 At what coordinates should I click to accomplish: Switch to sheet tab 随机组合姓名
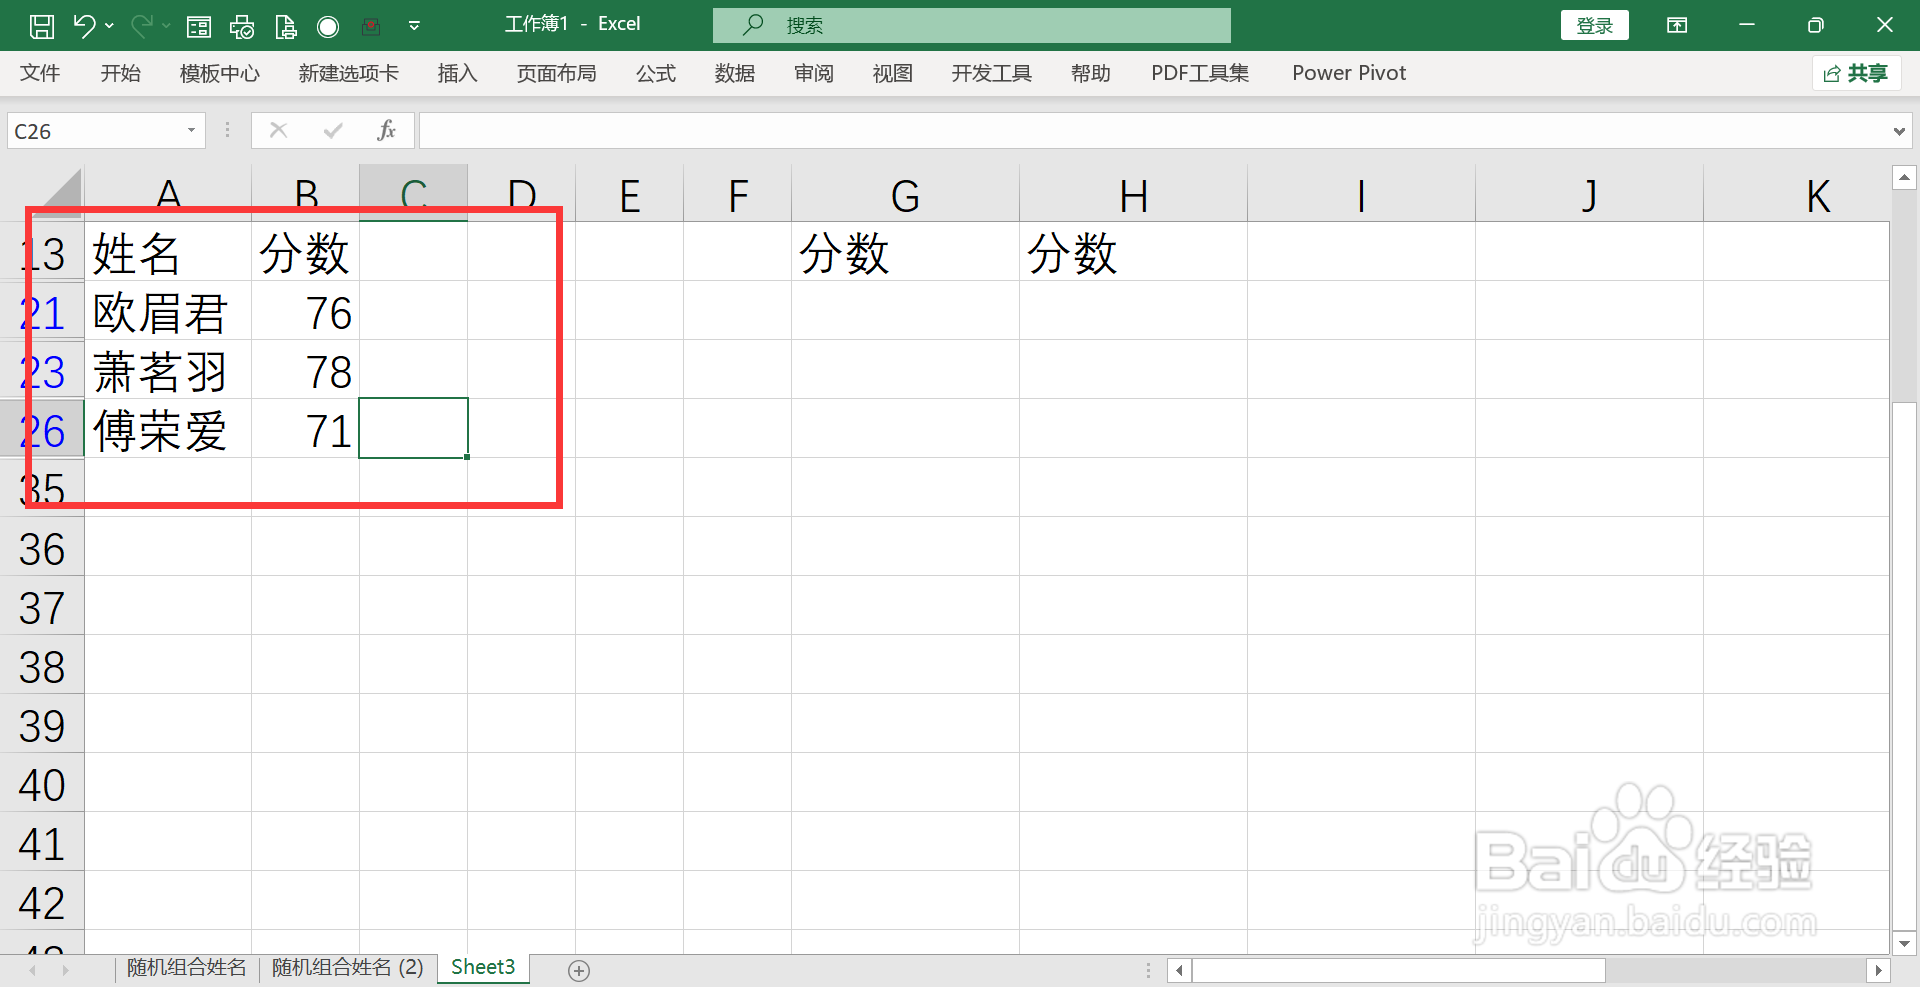[x=187, y=968]
